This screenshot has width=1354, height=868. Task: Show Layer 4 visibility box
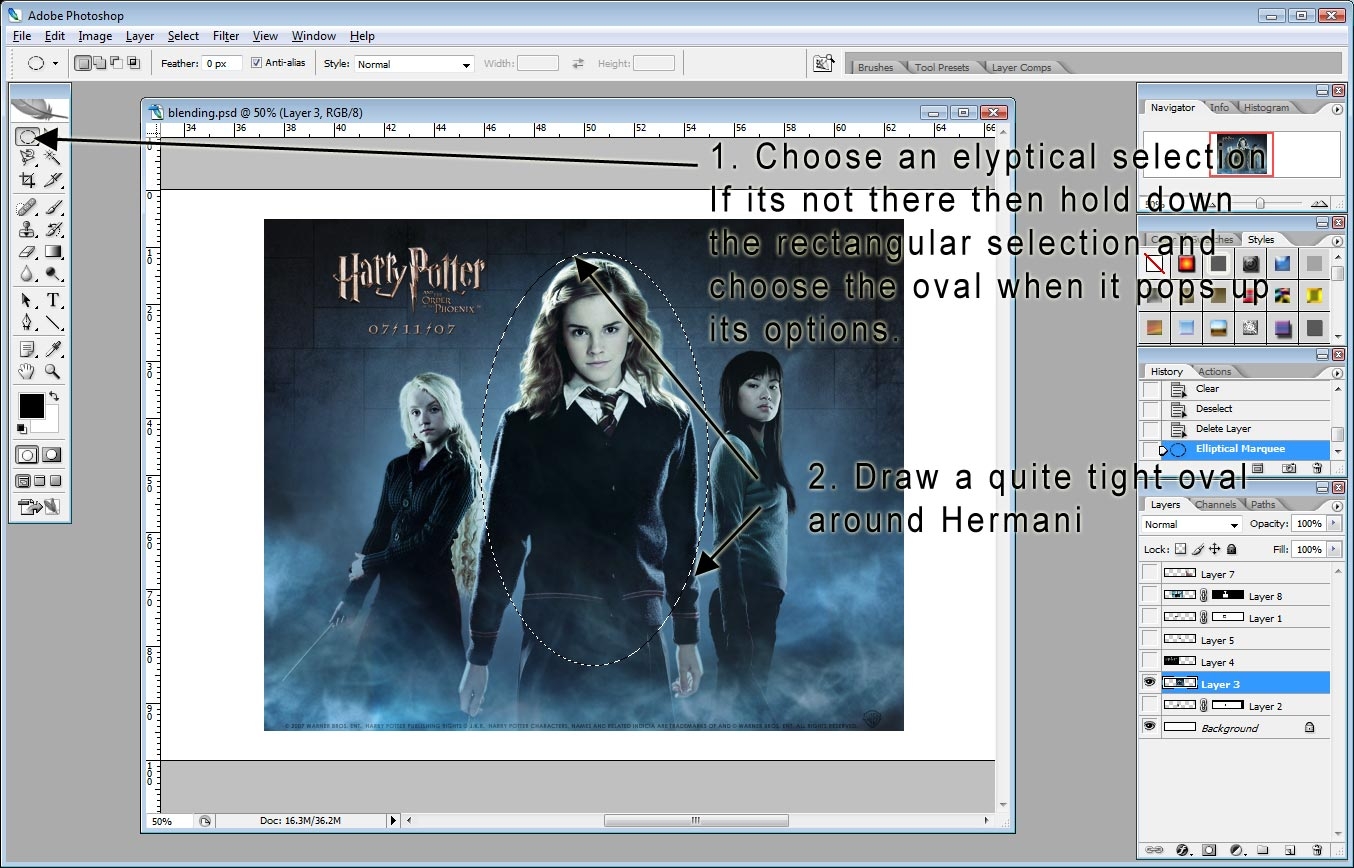coord(1150,661)
